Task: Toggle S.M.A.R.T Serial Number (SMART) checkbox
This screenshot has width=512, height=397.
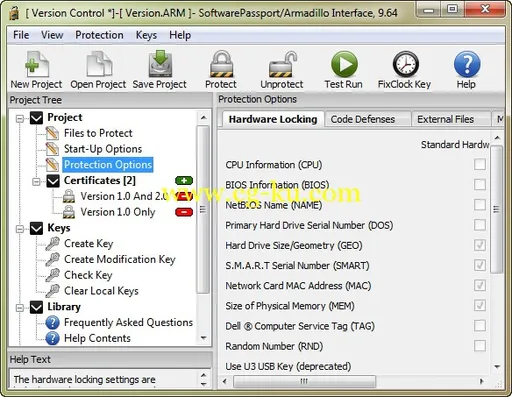Action: [x=480, y=265]
